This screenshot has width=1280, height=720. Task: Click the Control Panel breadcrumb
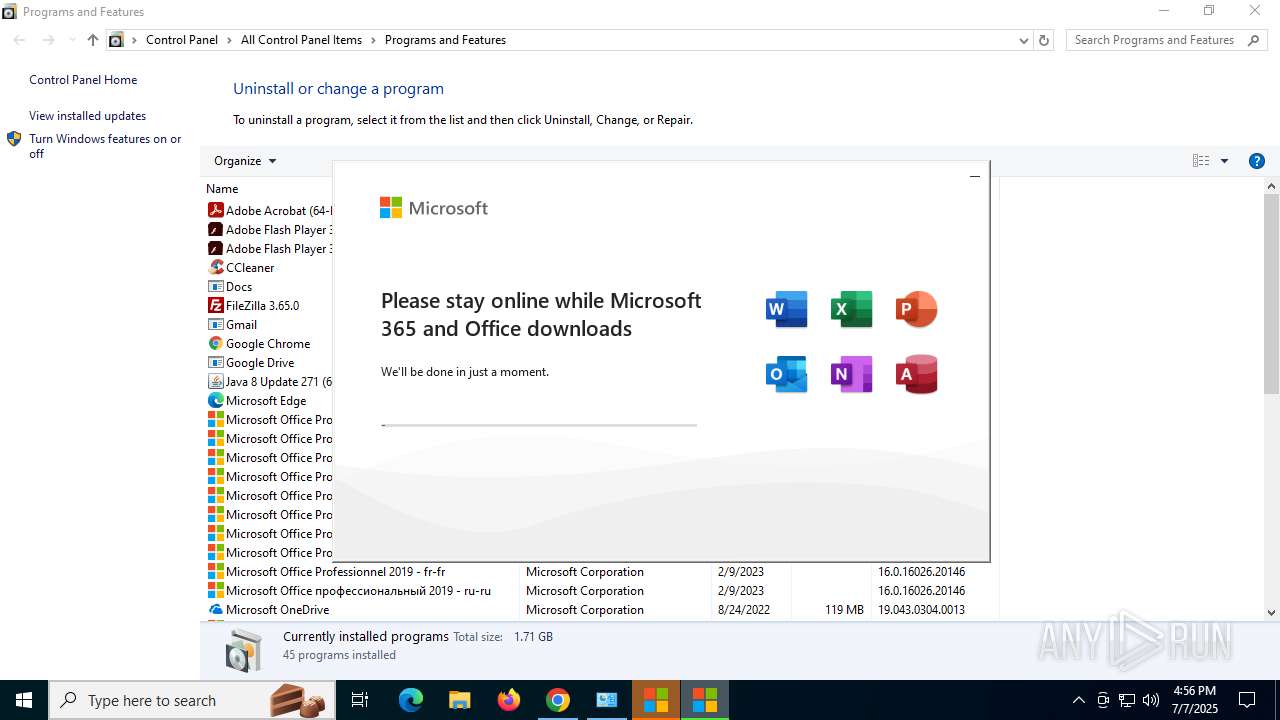[182, 40]
